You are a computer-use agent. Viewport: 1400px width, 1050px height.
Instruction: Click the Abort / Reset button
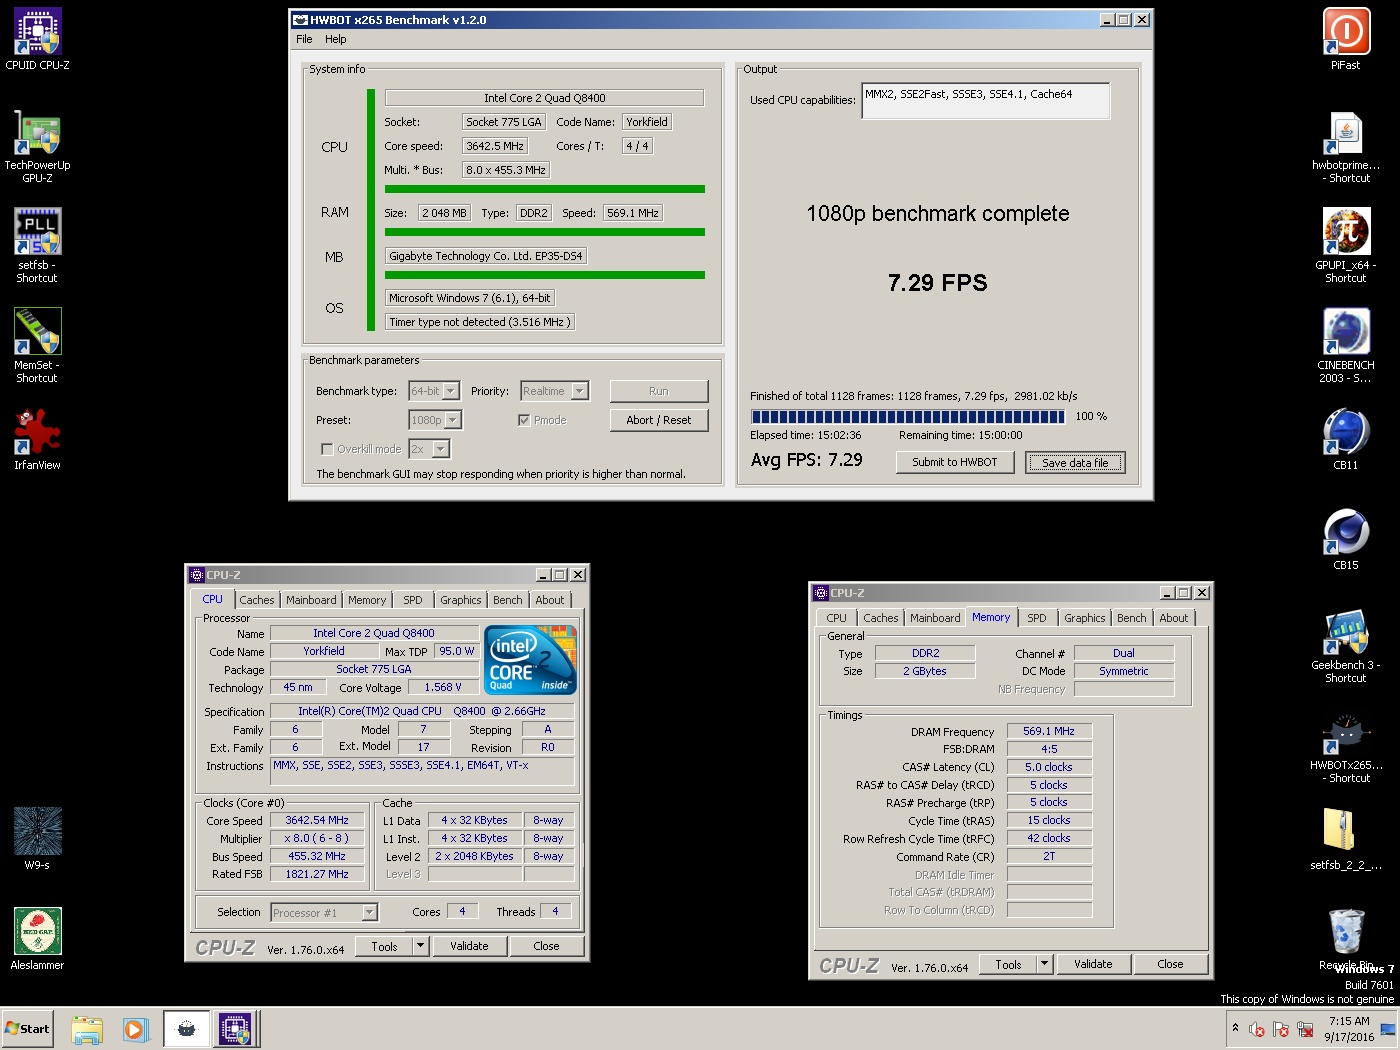[x=659, y=420]
